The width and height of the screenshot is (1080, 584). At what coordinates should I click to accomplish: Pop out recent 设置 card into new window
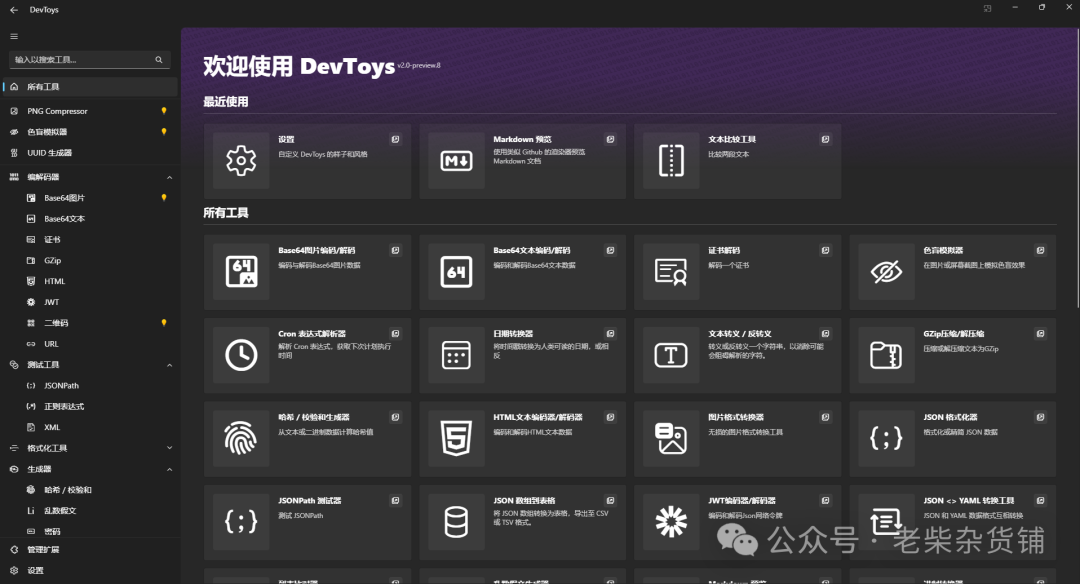tap(395, 139)
